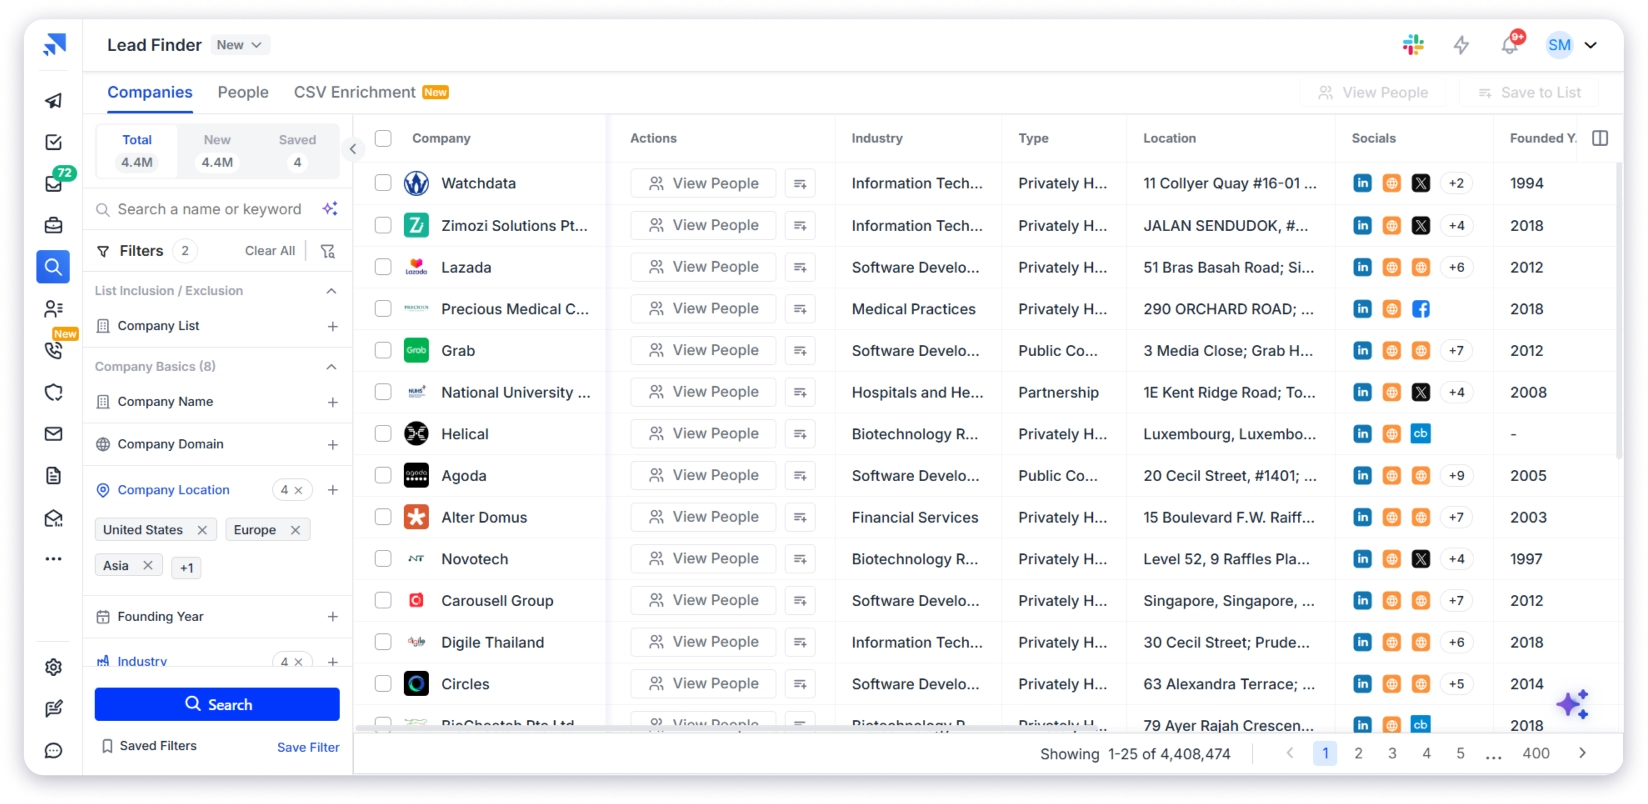This screenshot has width=1648, height=804.
Task: Open Watchdata X social icon
Action: click(x=1420, y=183)
